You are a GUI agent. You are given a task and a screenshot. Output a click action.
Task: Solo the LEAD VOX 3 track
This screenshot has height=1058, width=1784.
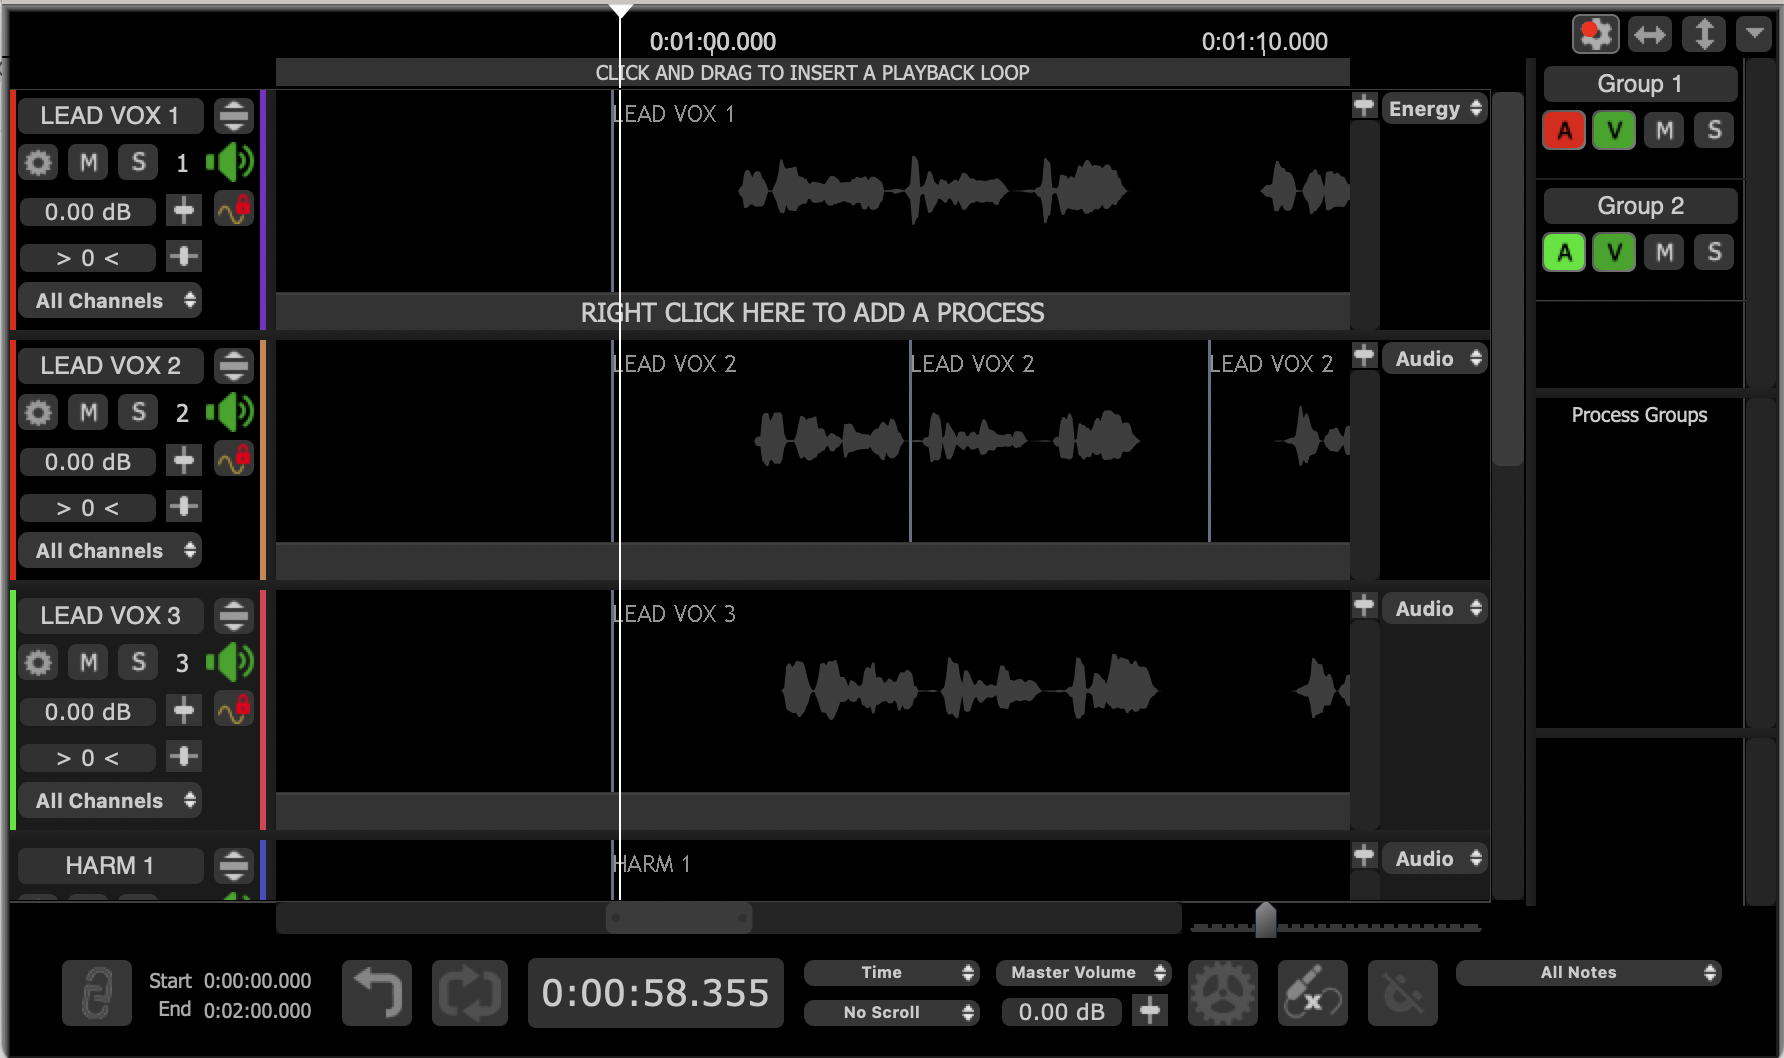point(138,662)
